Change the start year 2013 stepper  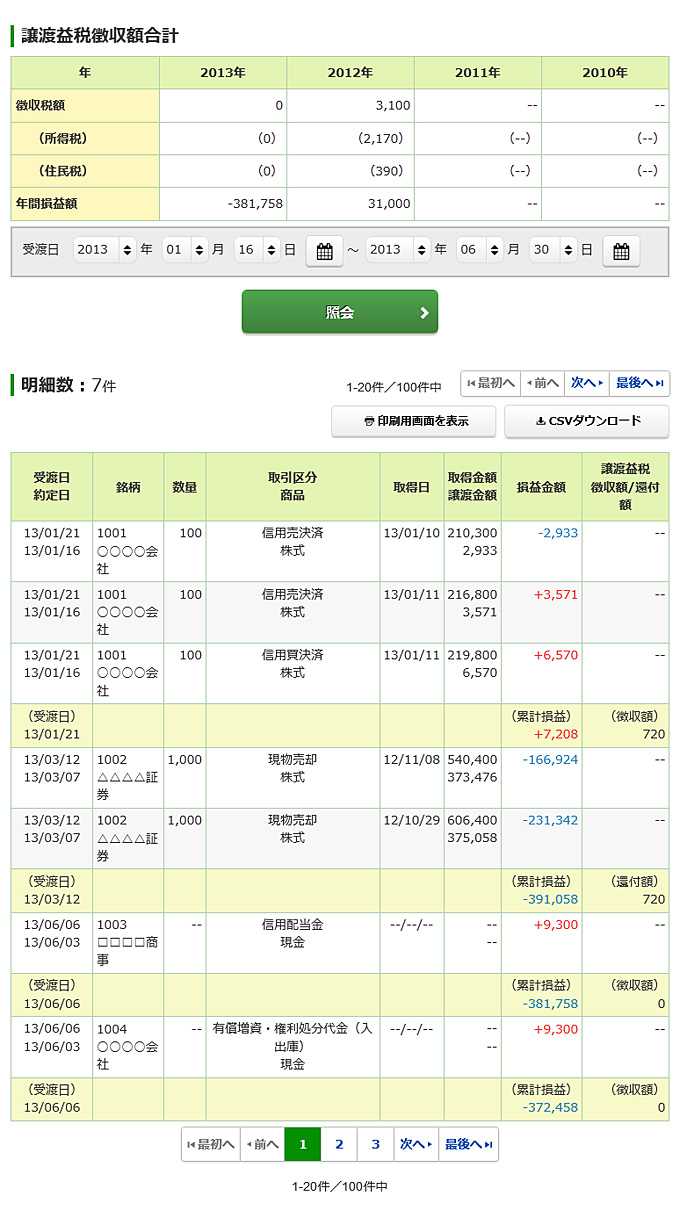pyautogui.click(x=105, y=250)
